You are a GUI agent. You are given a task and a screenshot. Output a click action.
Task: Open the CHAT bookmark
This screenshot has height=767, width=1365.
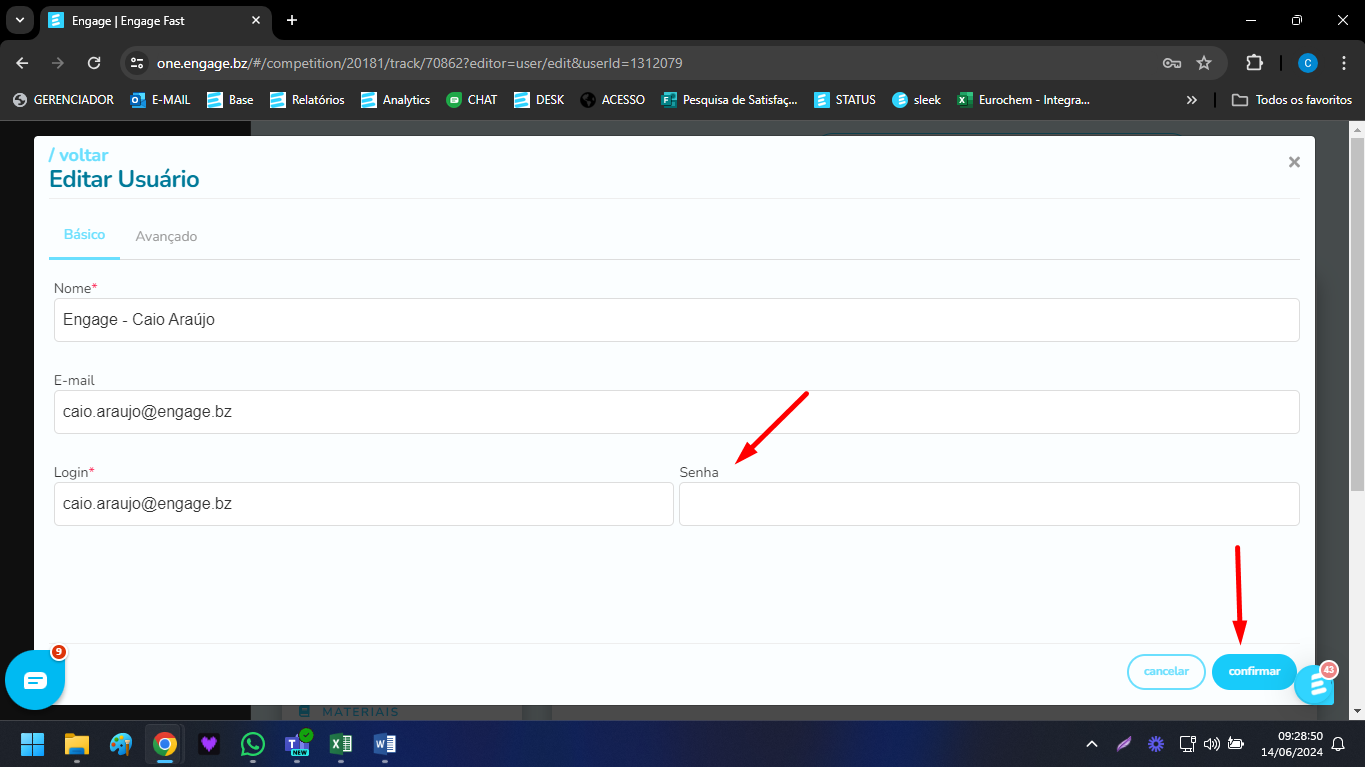click(471, 100)
